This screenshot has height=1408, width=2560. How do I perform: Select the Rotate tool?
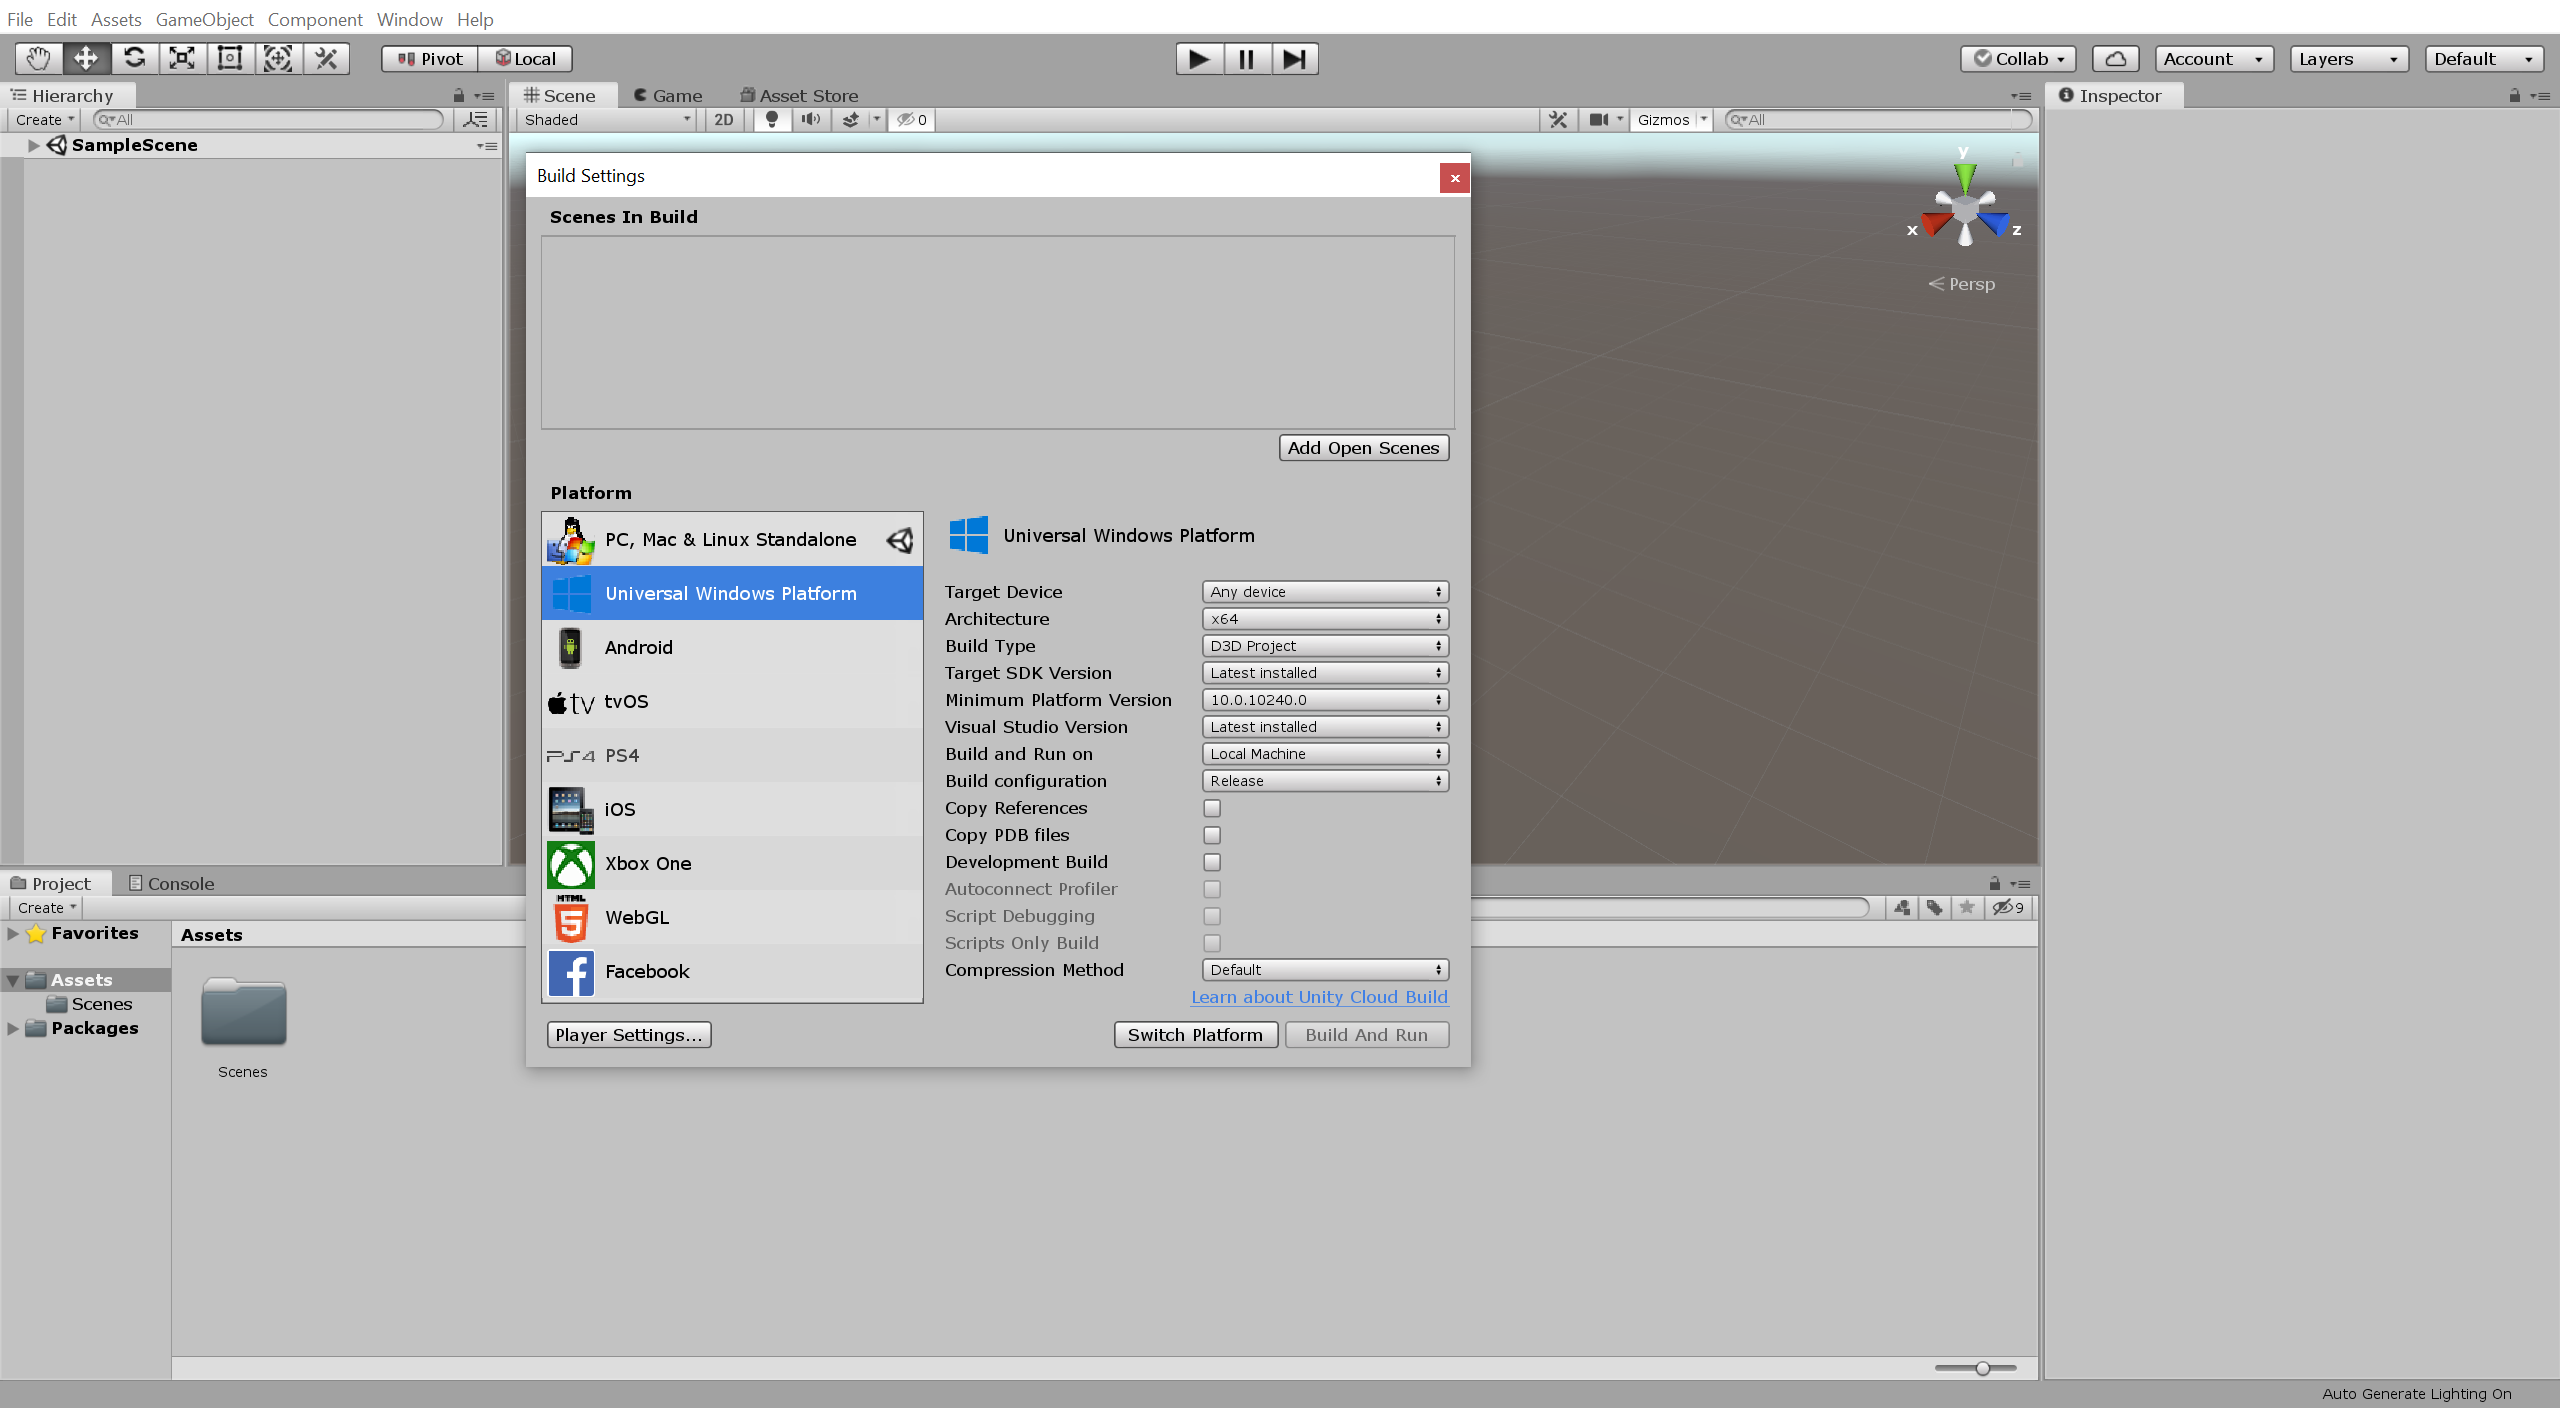134,59
